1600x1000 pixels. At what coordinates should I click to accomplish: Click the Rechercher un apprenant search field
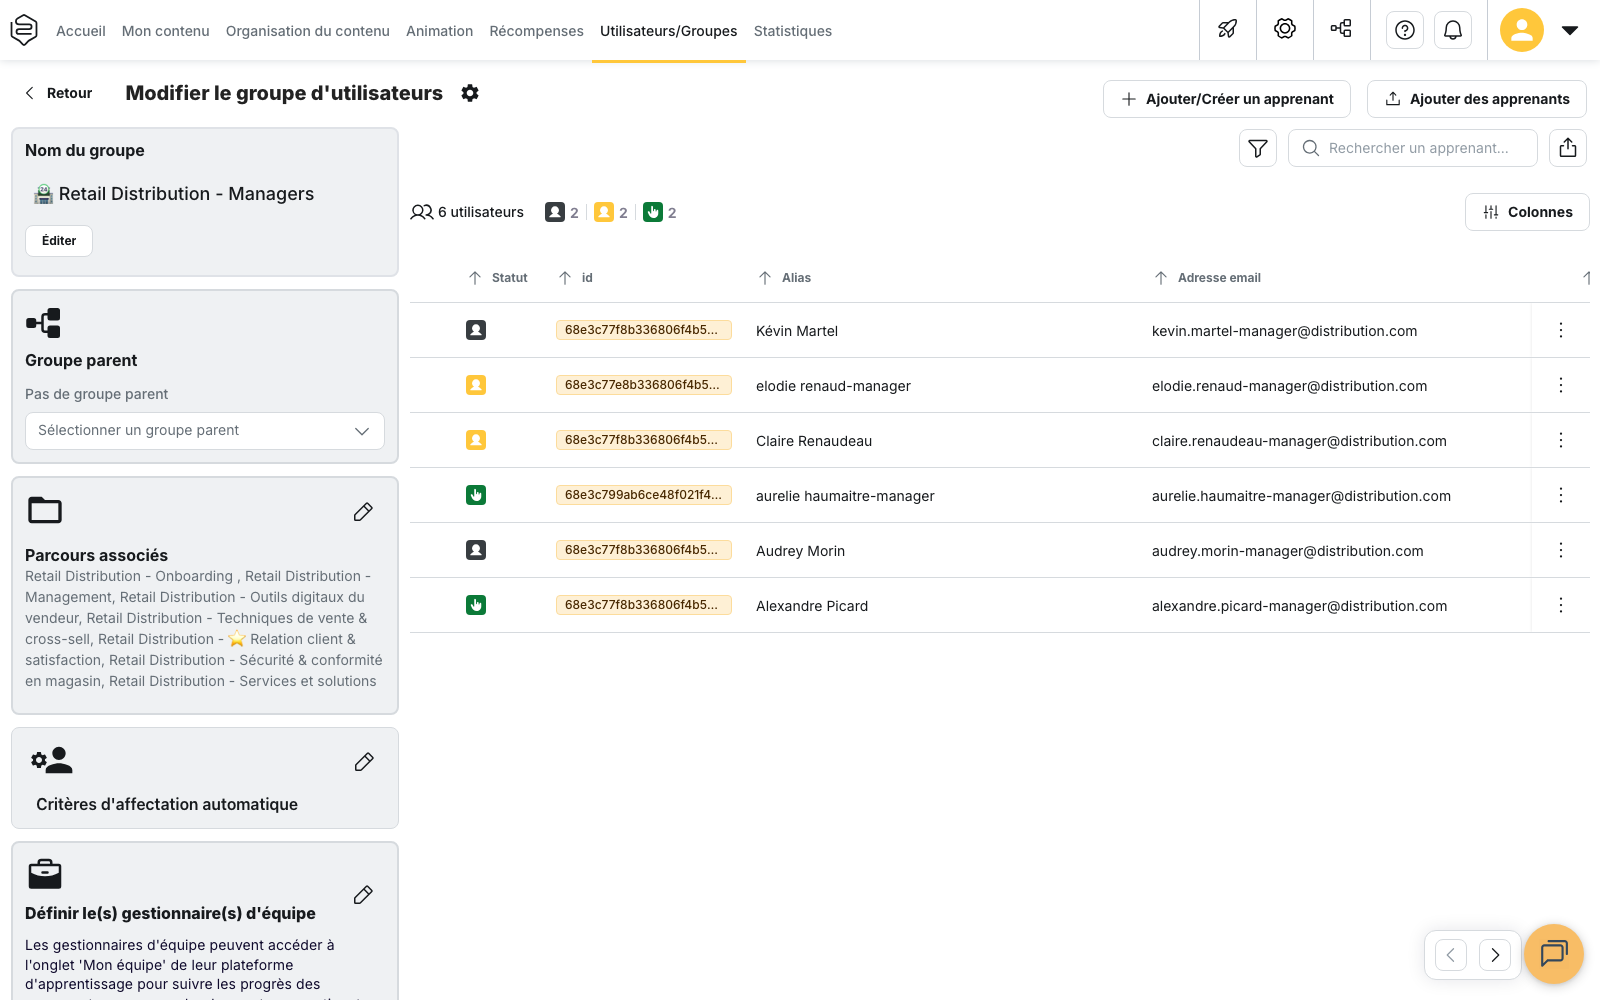tap(1413, 148)
